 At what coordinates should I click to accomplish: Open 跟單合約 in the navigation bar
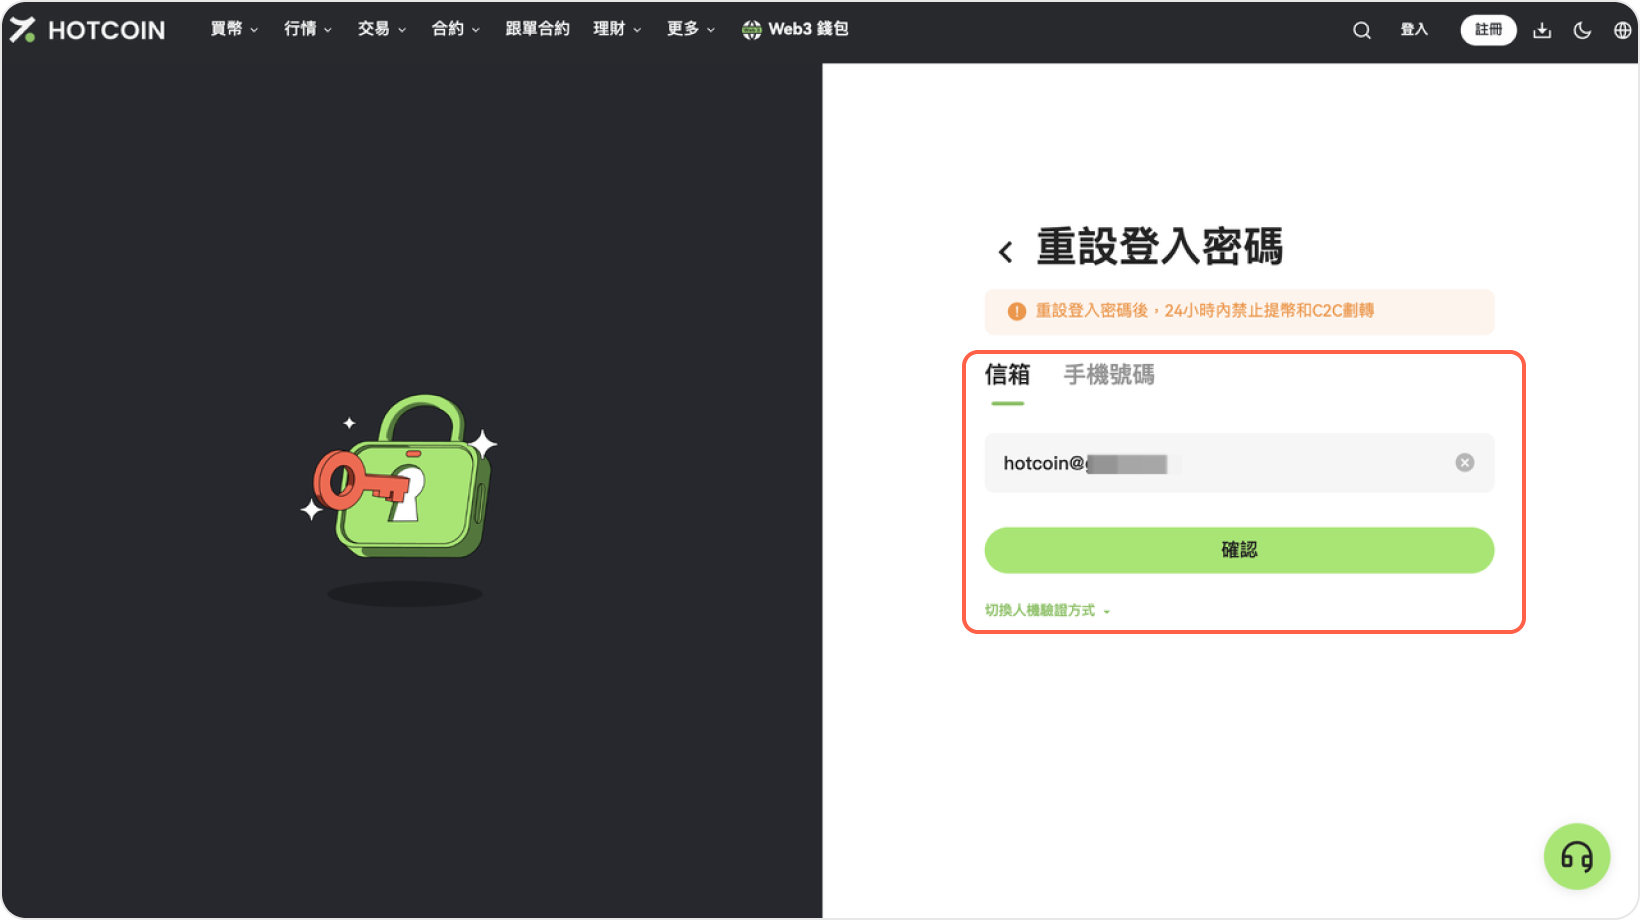537,29
